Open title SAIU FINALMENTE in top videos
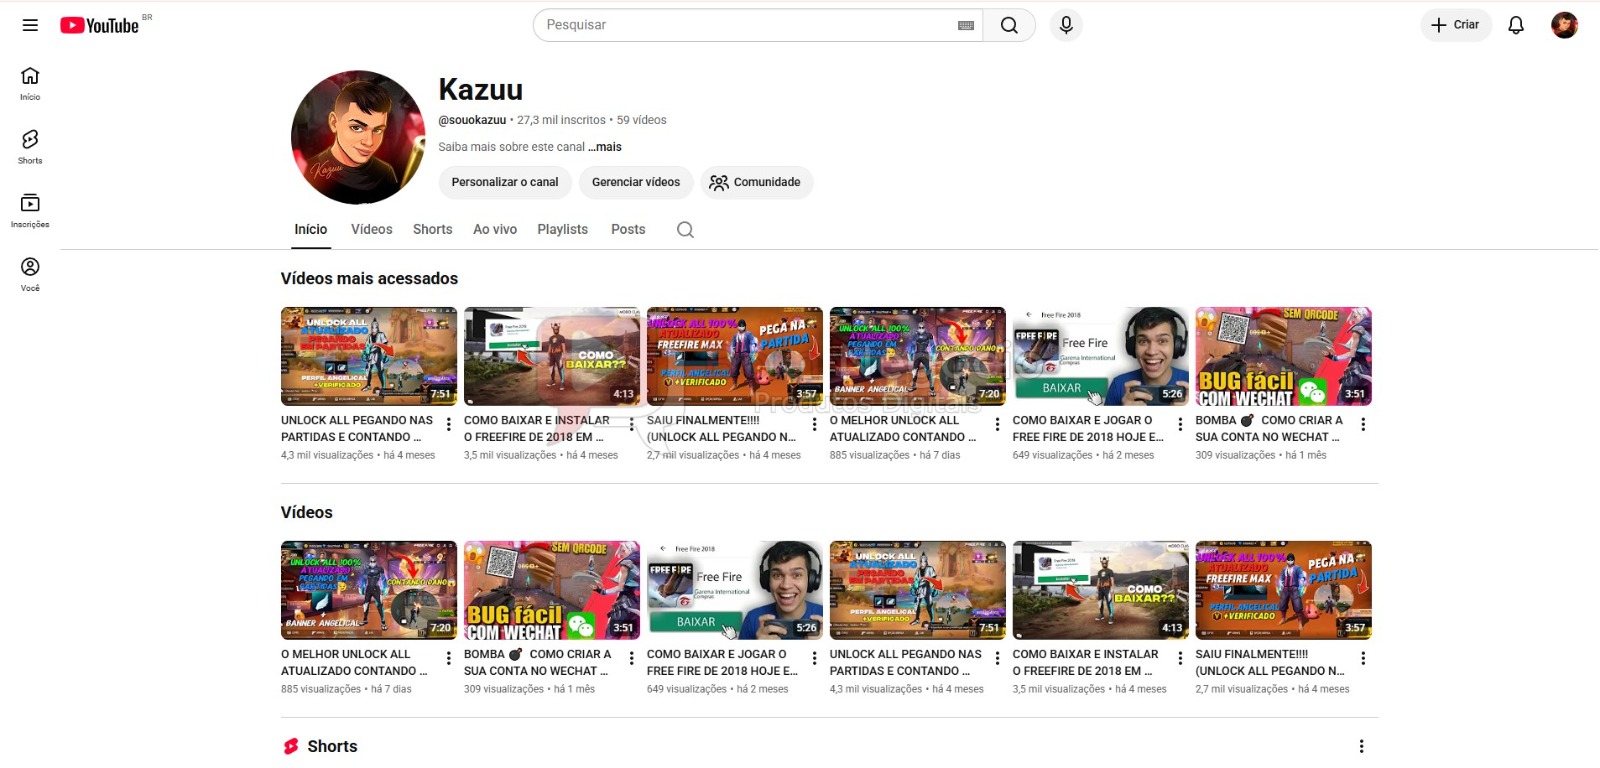Screen dimensions: 1600x768 [722, 428]
